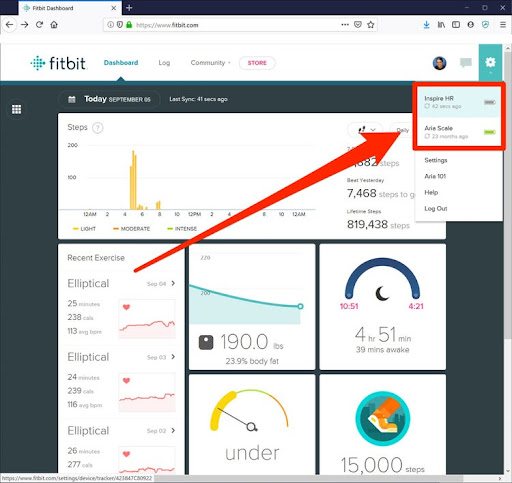Click the 4 hr 51 min sleep tile
This screenshot has width=512, height=483.
[383, 307]
